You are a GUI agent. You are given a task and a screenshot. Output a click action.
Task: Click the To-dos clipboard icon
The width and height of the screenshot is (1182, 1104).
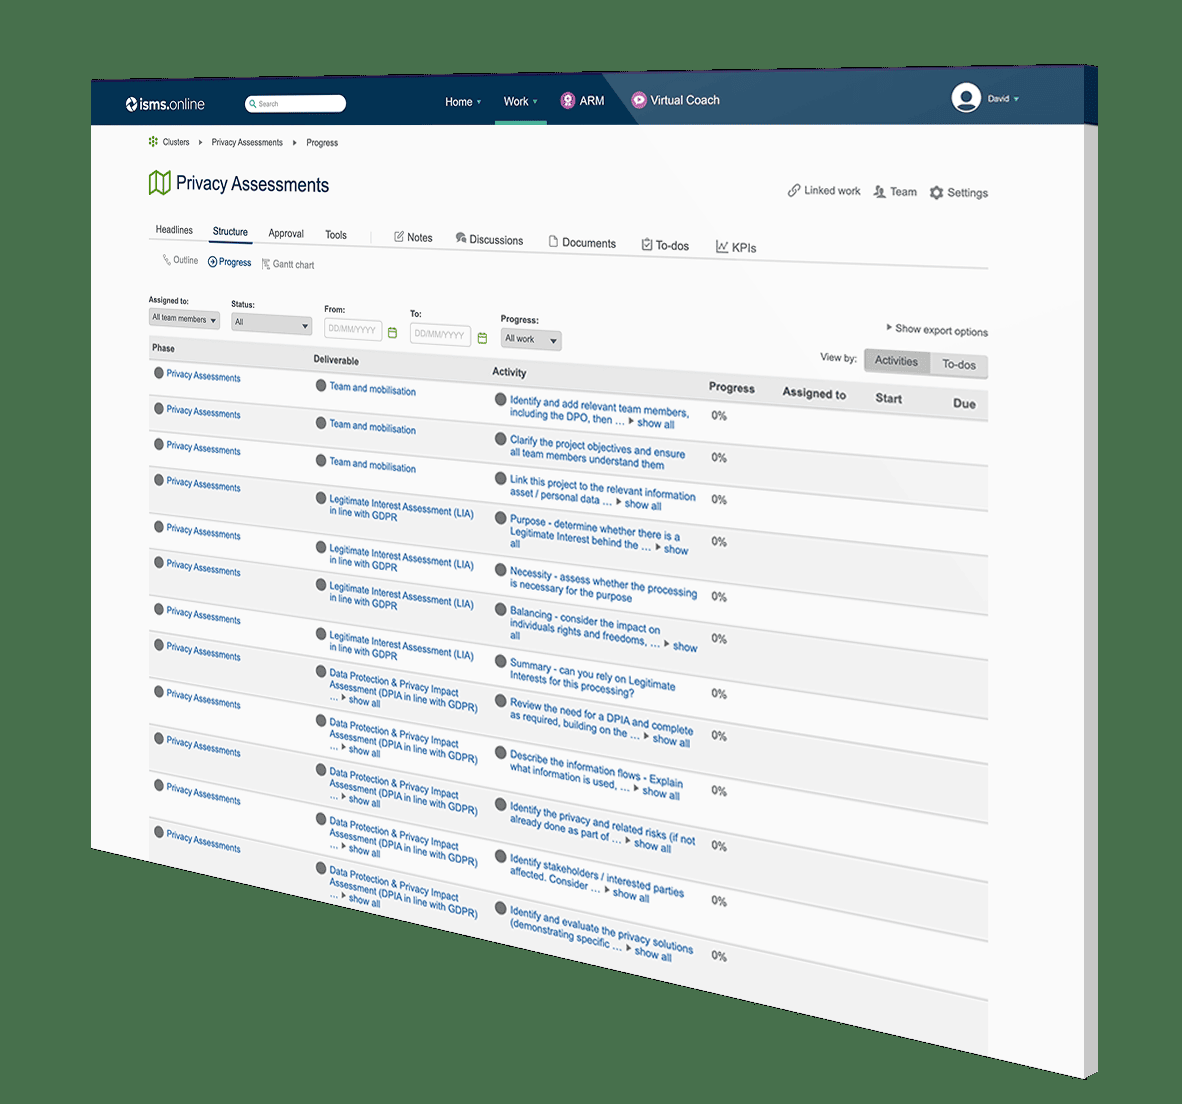647,244
